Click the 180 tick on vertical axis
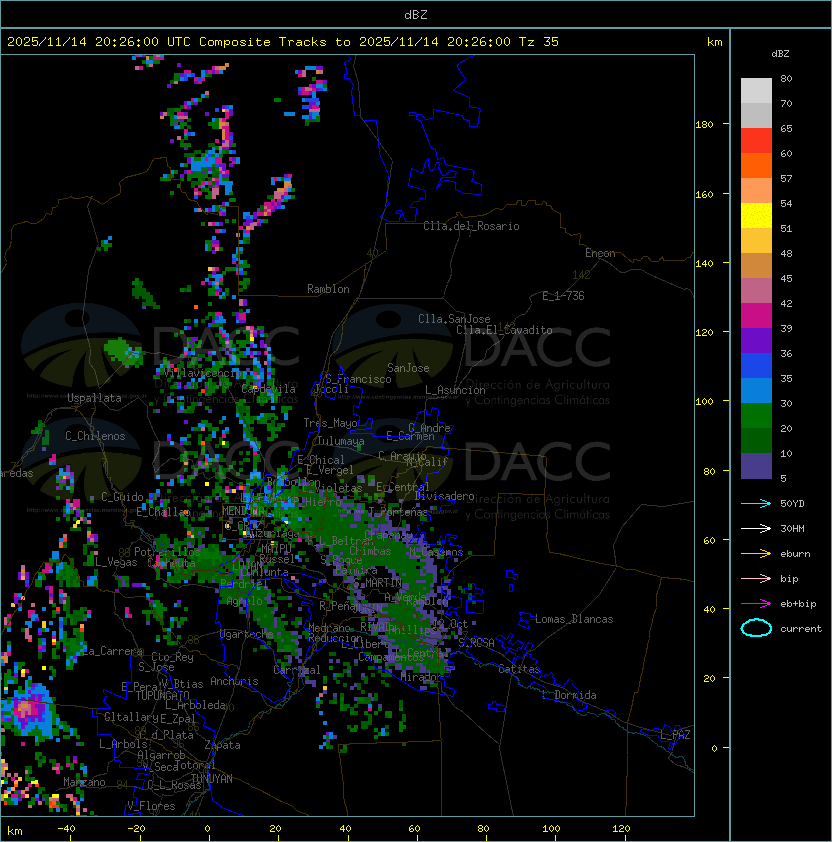The width and height of the screenshot is (832, 842). (704, 125)
